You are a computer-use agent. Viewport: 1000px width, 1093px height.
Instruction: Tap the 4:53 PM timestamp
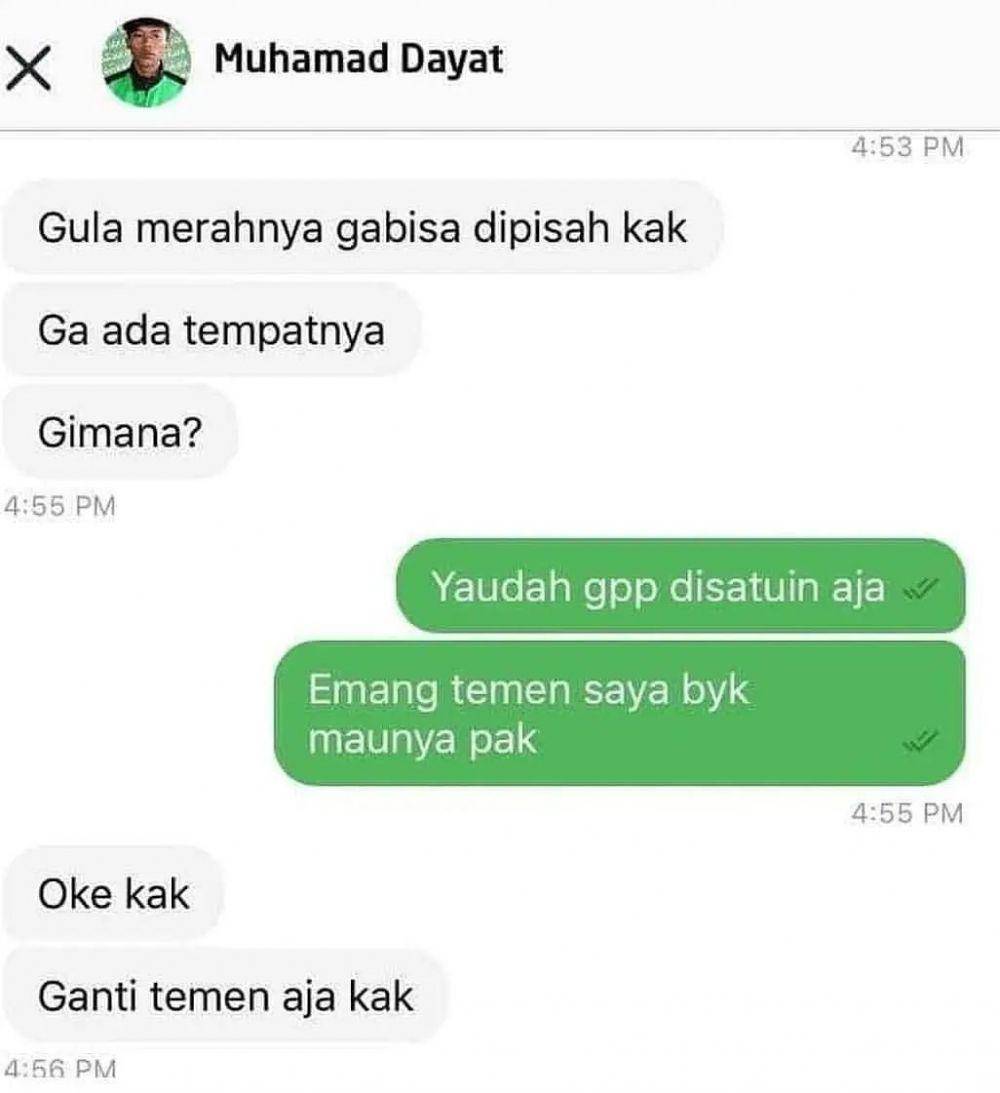[907, 147]
